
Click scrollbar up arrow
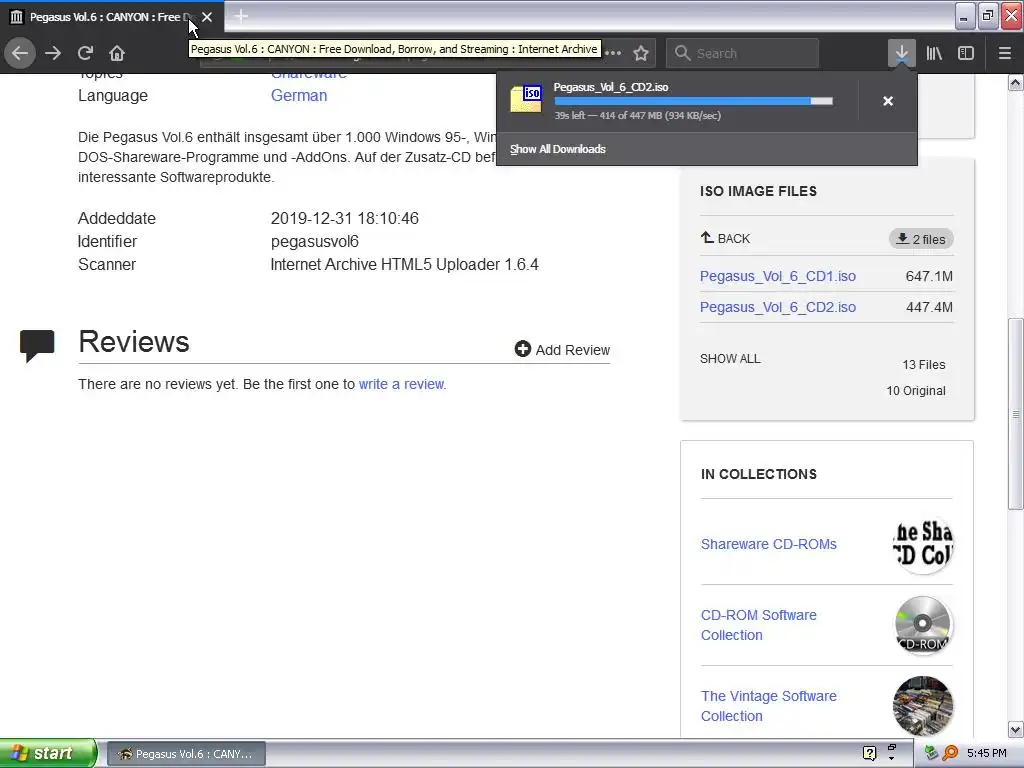(x=1016, y=82)
